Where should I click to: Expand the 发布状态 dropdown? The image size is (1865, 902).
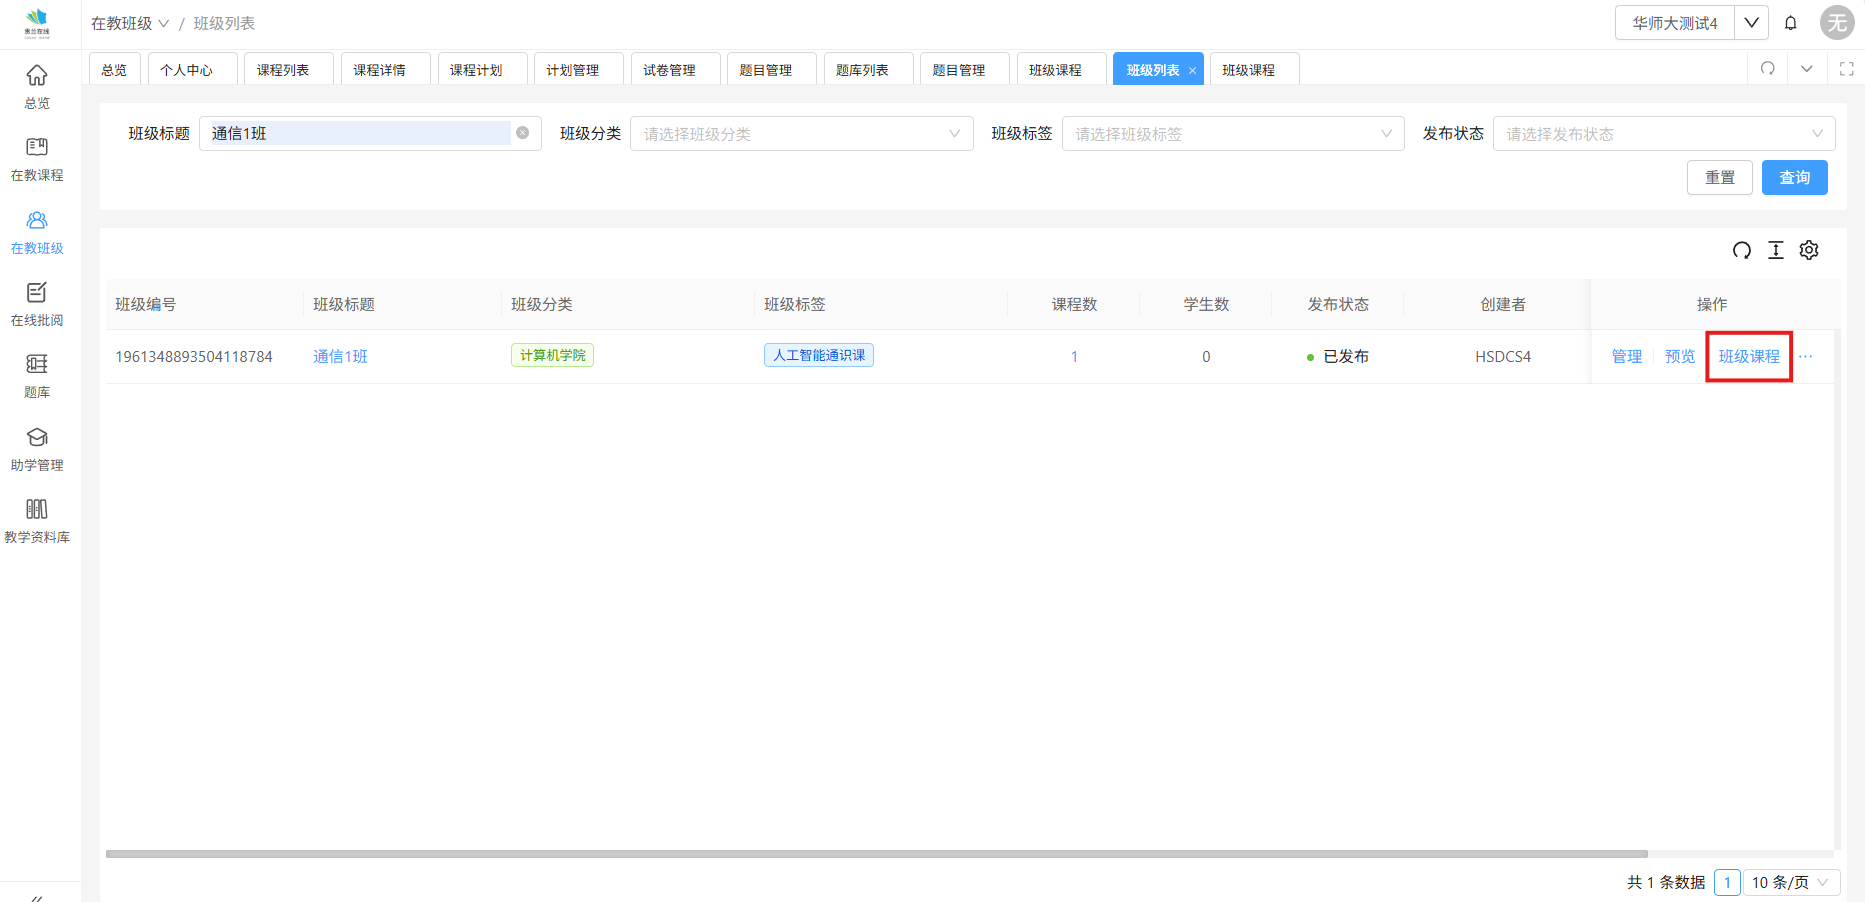(1663, 134)
